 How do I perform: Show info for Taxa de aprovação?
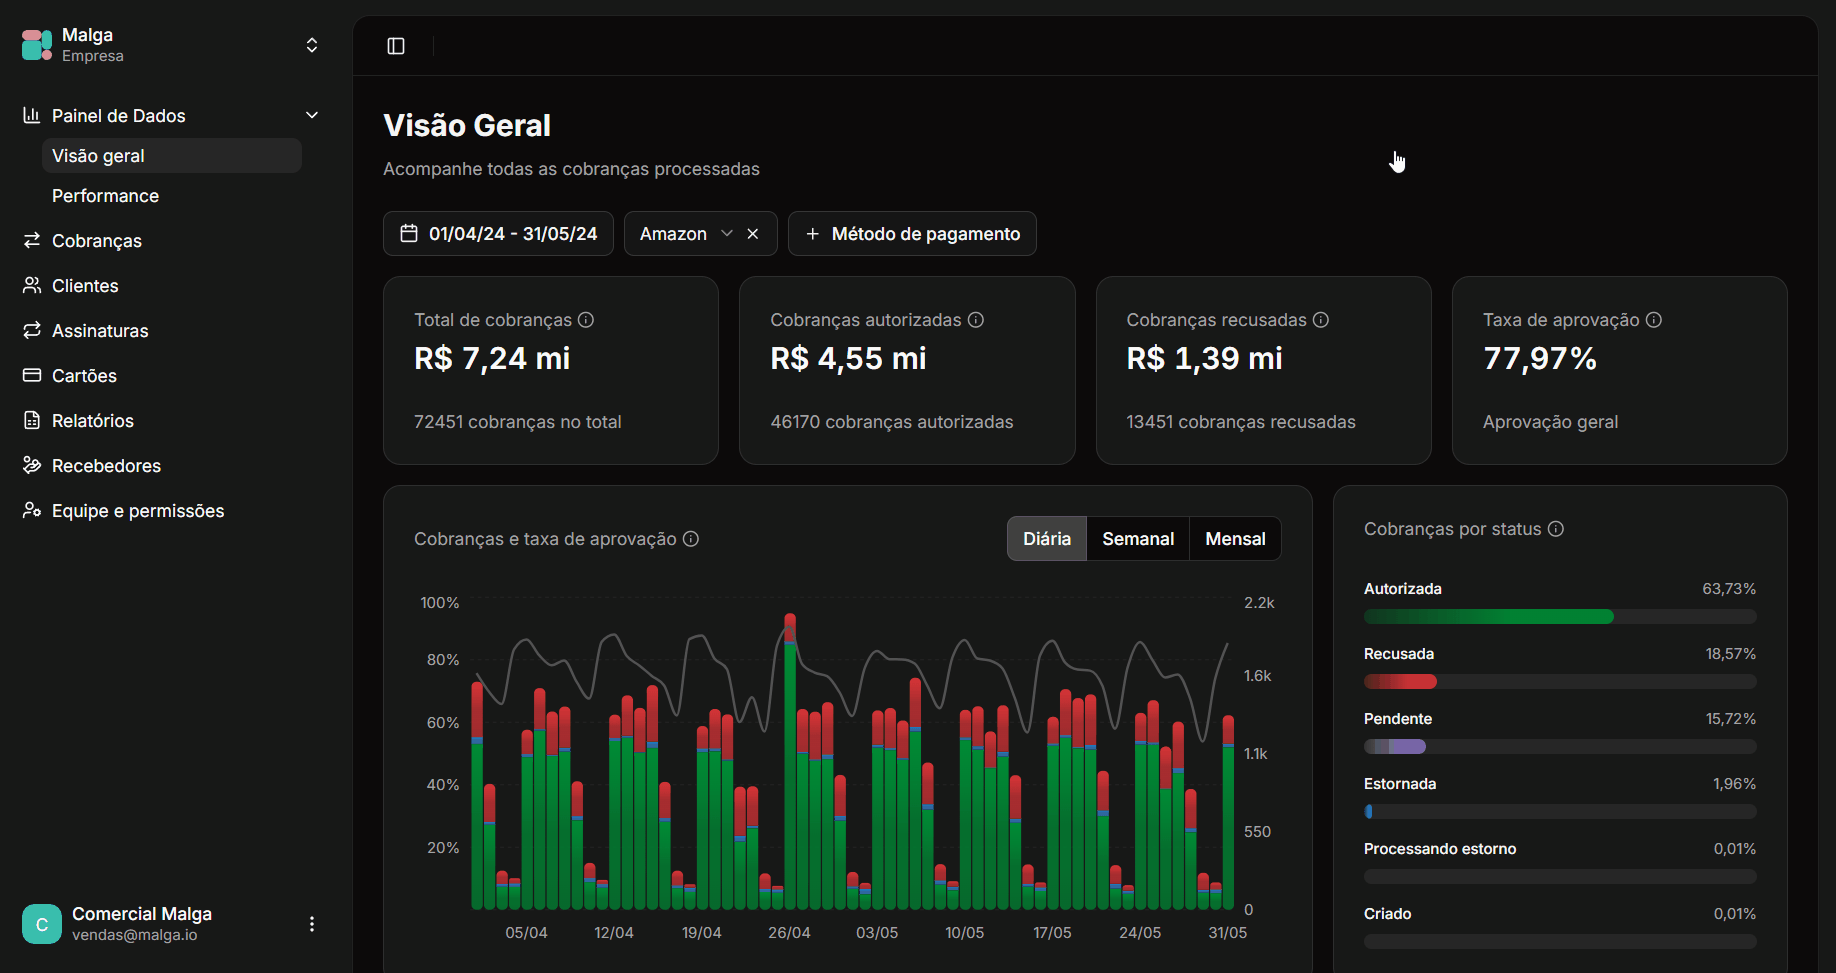coord(1654,320)
